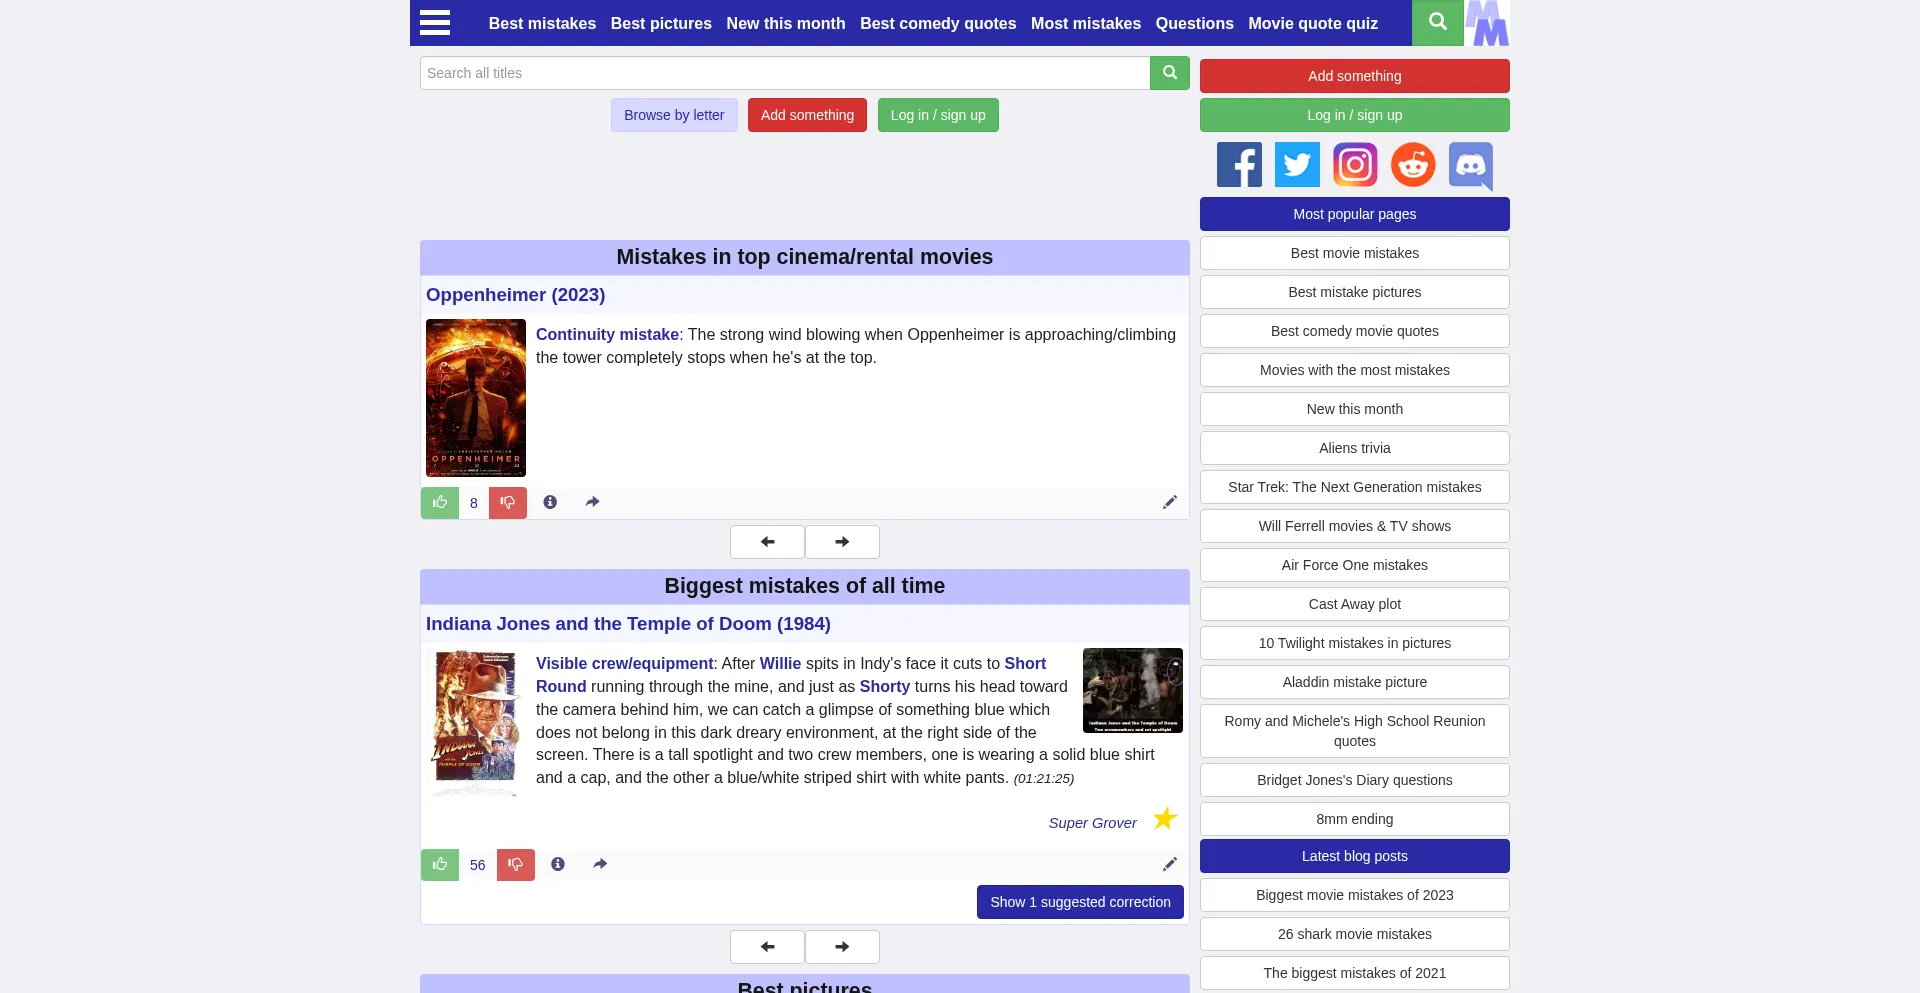Click the MM site logo
The height and width of the screenshot is (993, 1920).
pyautogui.click(x=1487, y=22)
